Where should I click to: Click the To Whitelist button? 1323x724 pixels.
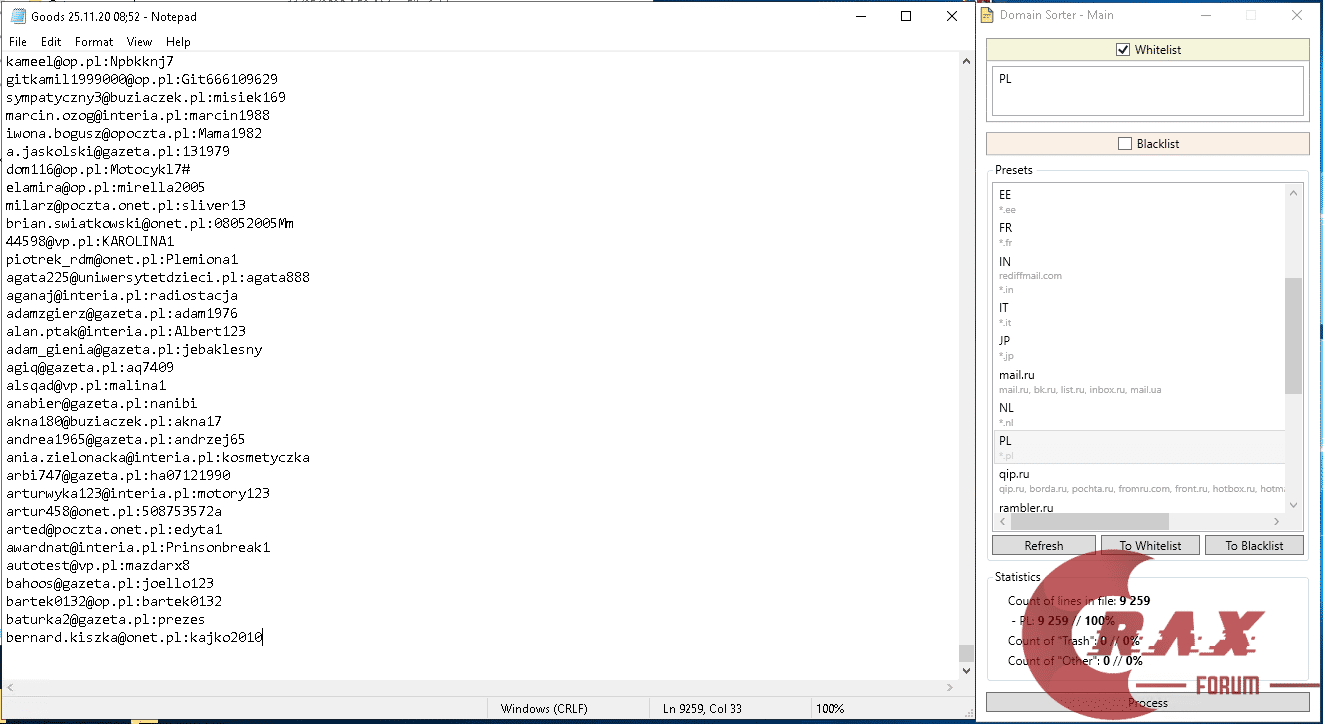click(1150, 545)
